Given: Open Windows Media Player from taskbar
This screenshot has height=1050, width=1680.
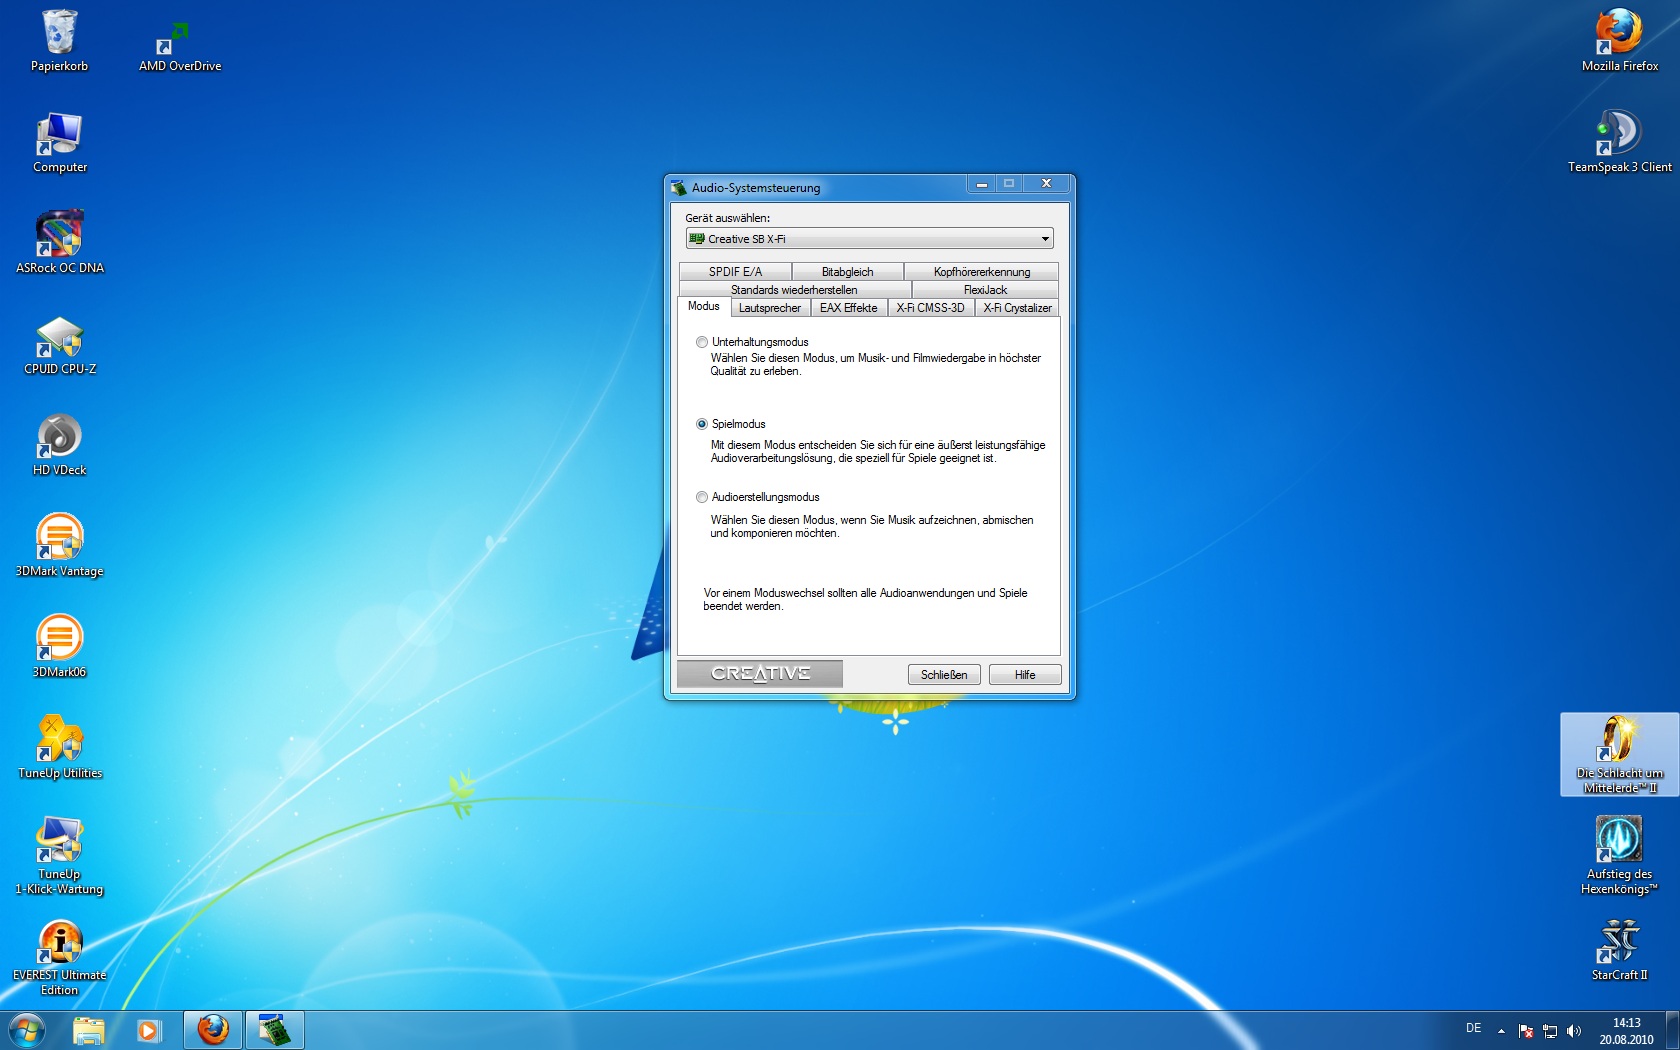Looking at the screenshot, I should [x=149, y=1030].
